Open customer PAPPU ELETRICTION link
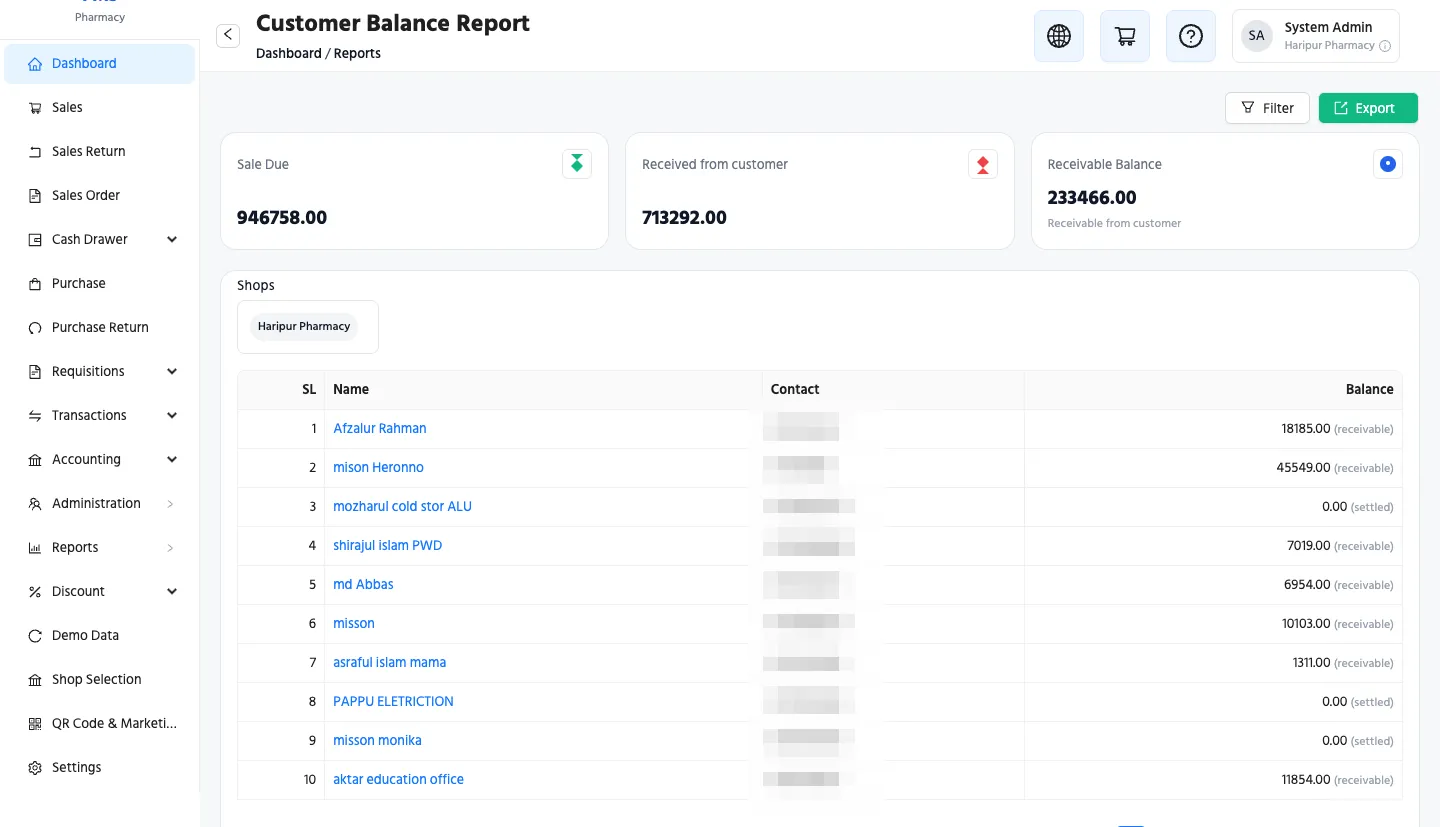 (393, 702)
